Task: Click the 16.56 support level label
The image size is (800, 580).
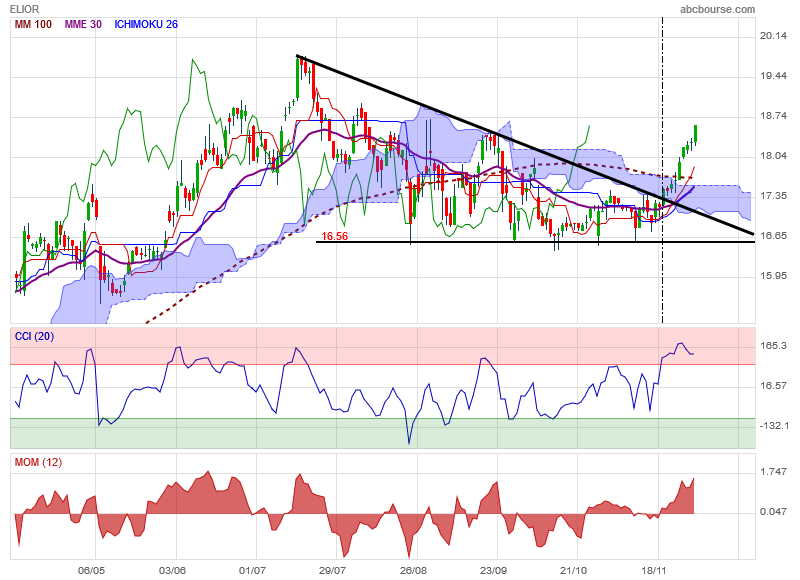Action: [335, 236]
